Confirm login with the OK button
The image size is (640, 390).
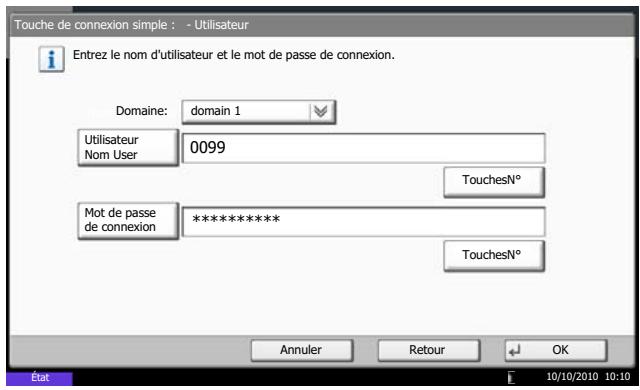(x=556, y=350)
